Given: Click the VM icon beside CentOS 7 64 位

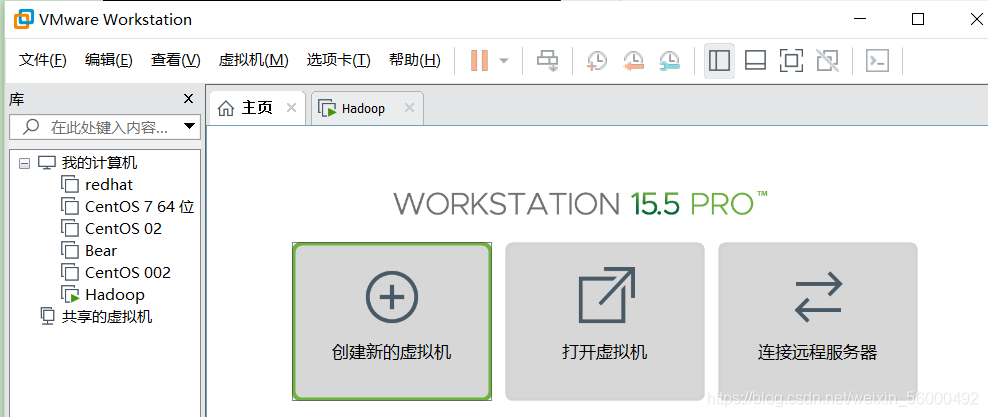Looking at the screenshot, I should coord(69,207).
